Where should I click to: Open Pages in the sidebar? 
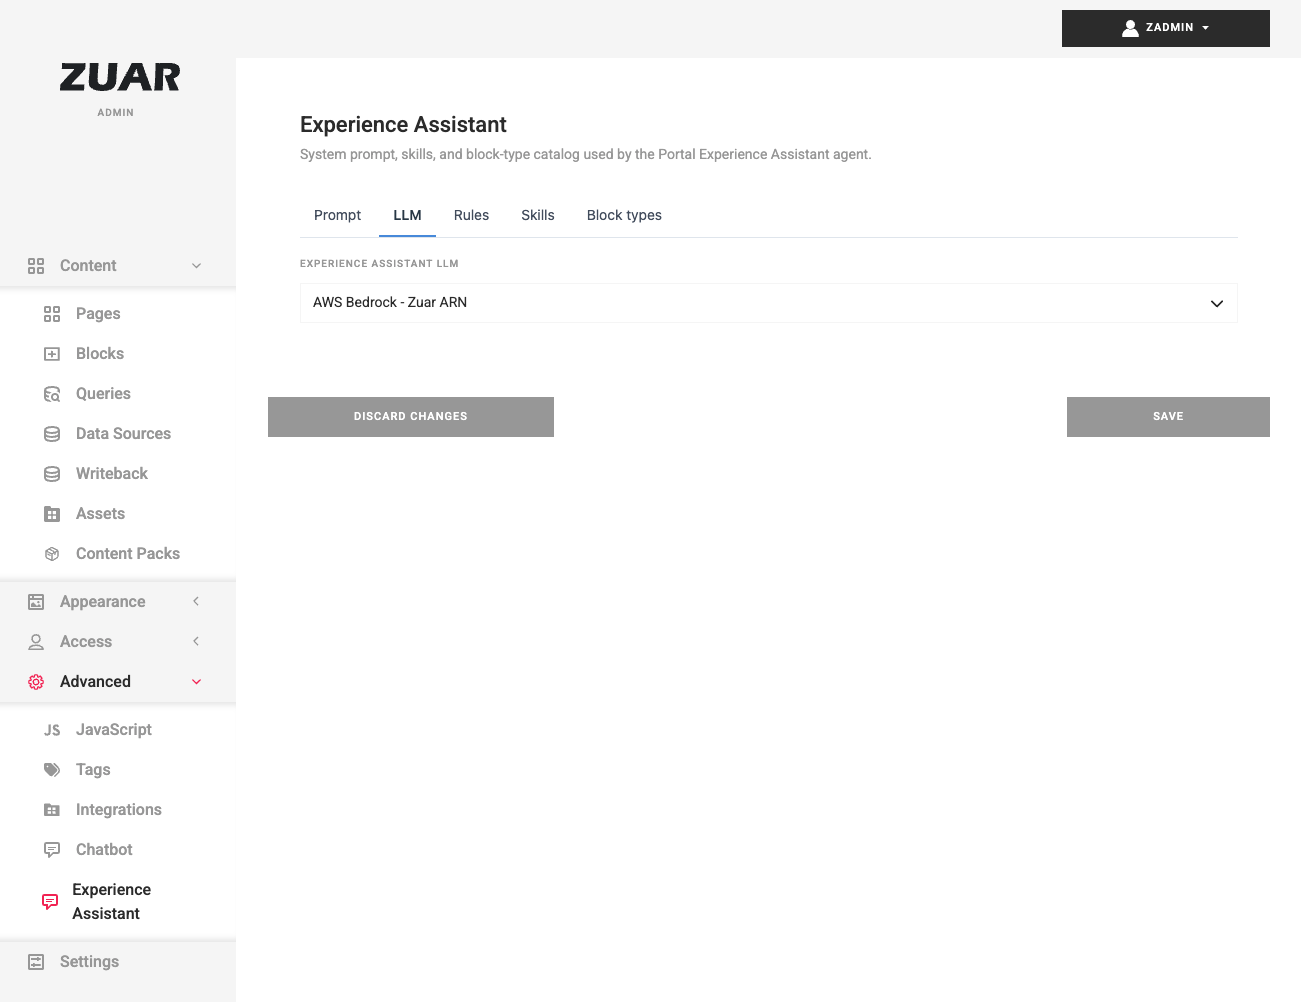[98, 314]
